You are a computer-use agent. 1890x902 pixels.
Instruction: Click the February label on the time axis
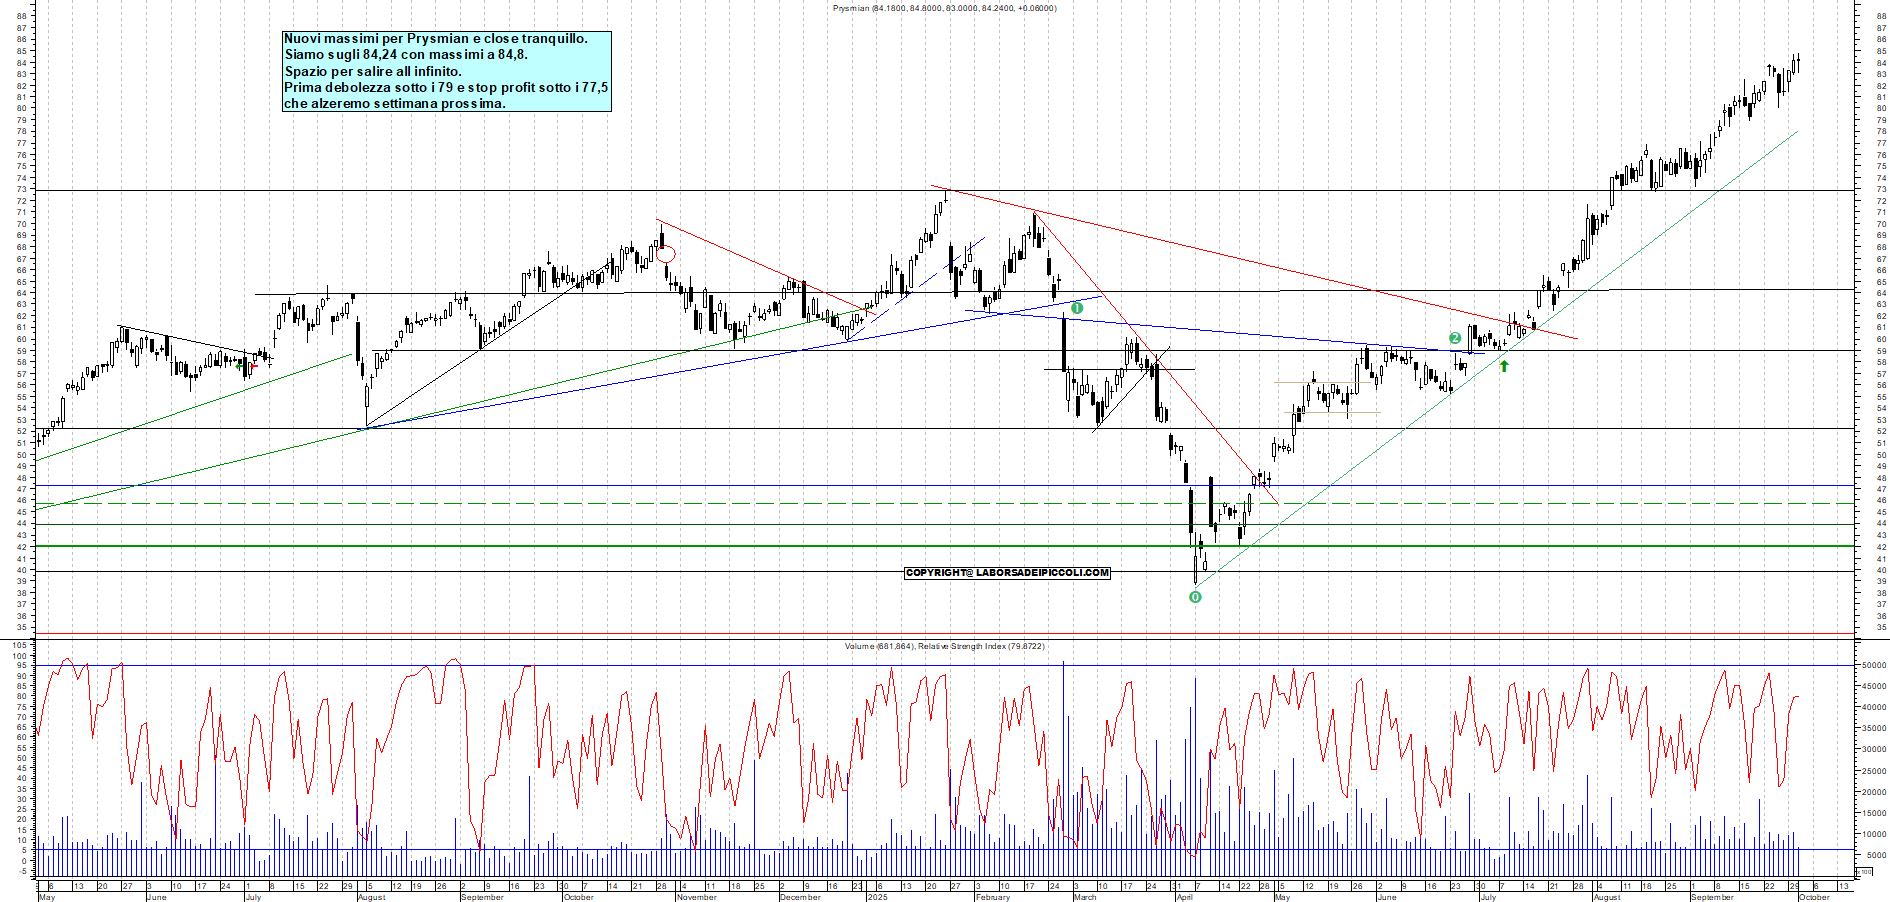pos(992,897)
